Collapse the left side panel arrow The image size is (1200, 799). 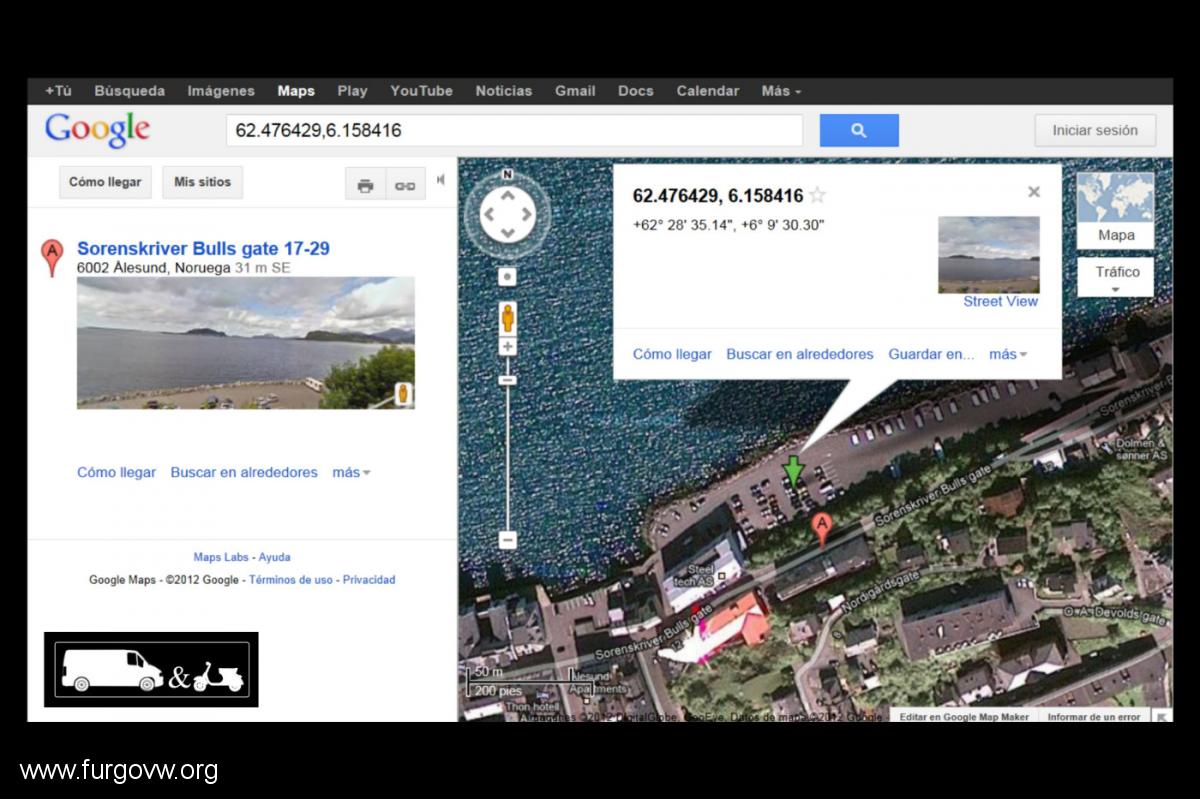441,181
